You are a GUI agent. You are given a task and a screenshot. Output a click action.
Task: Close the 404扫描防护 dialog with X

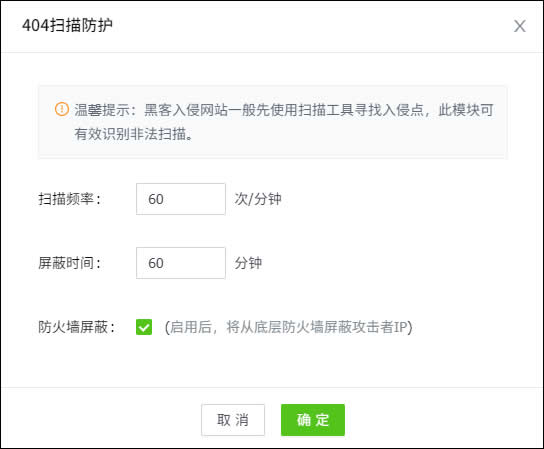(x=519, y=26)
